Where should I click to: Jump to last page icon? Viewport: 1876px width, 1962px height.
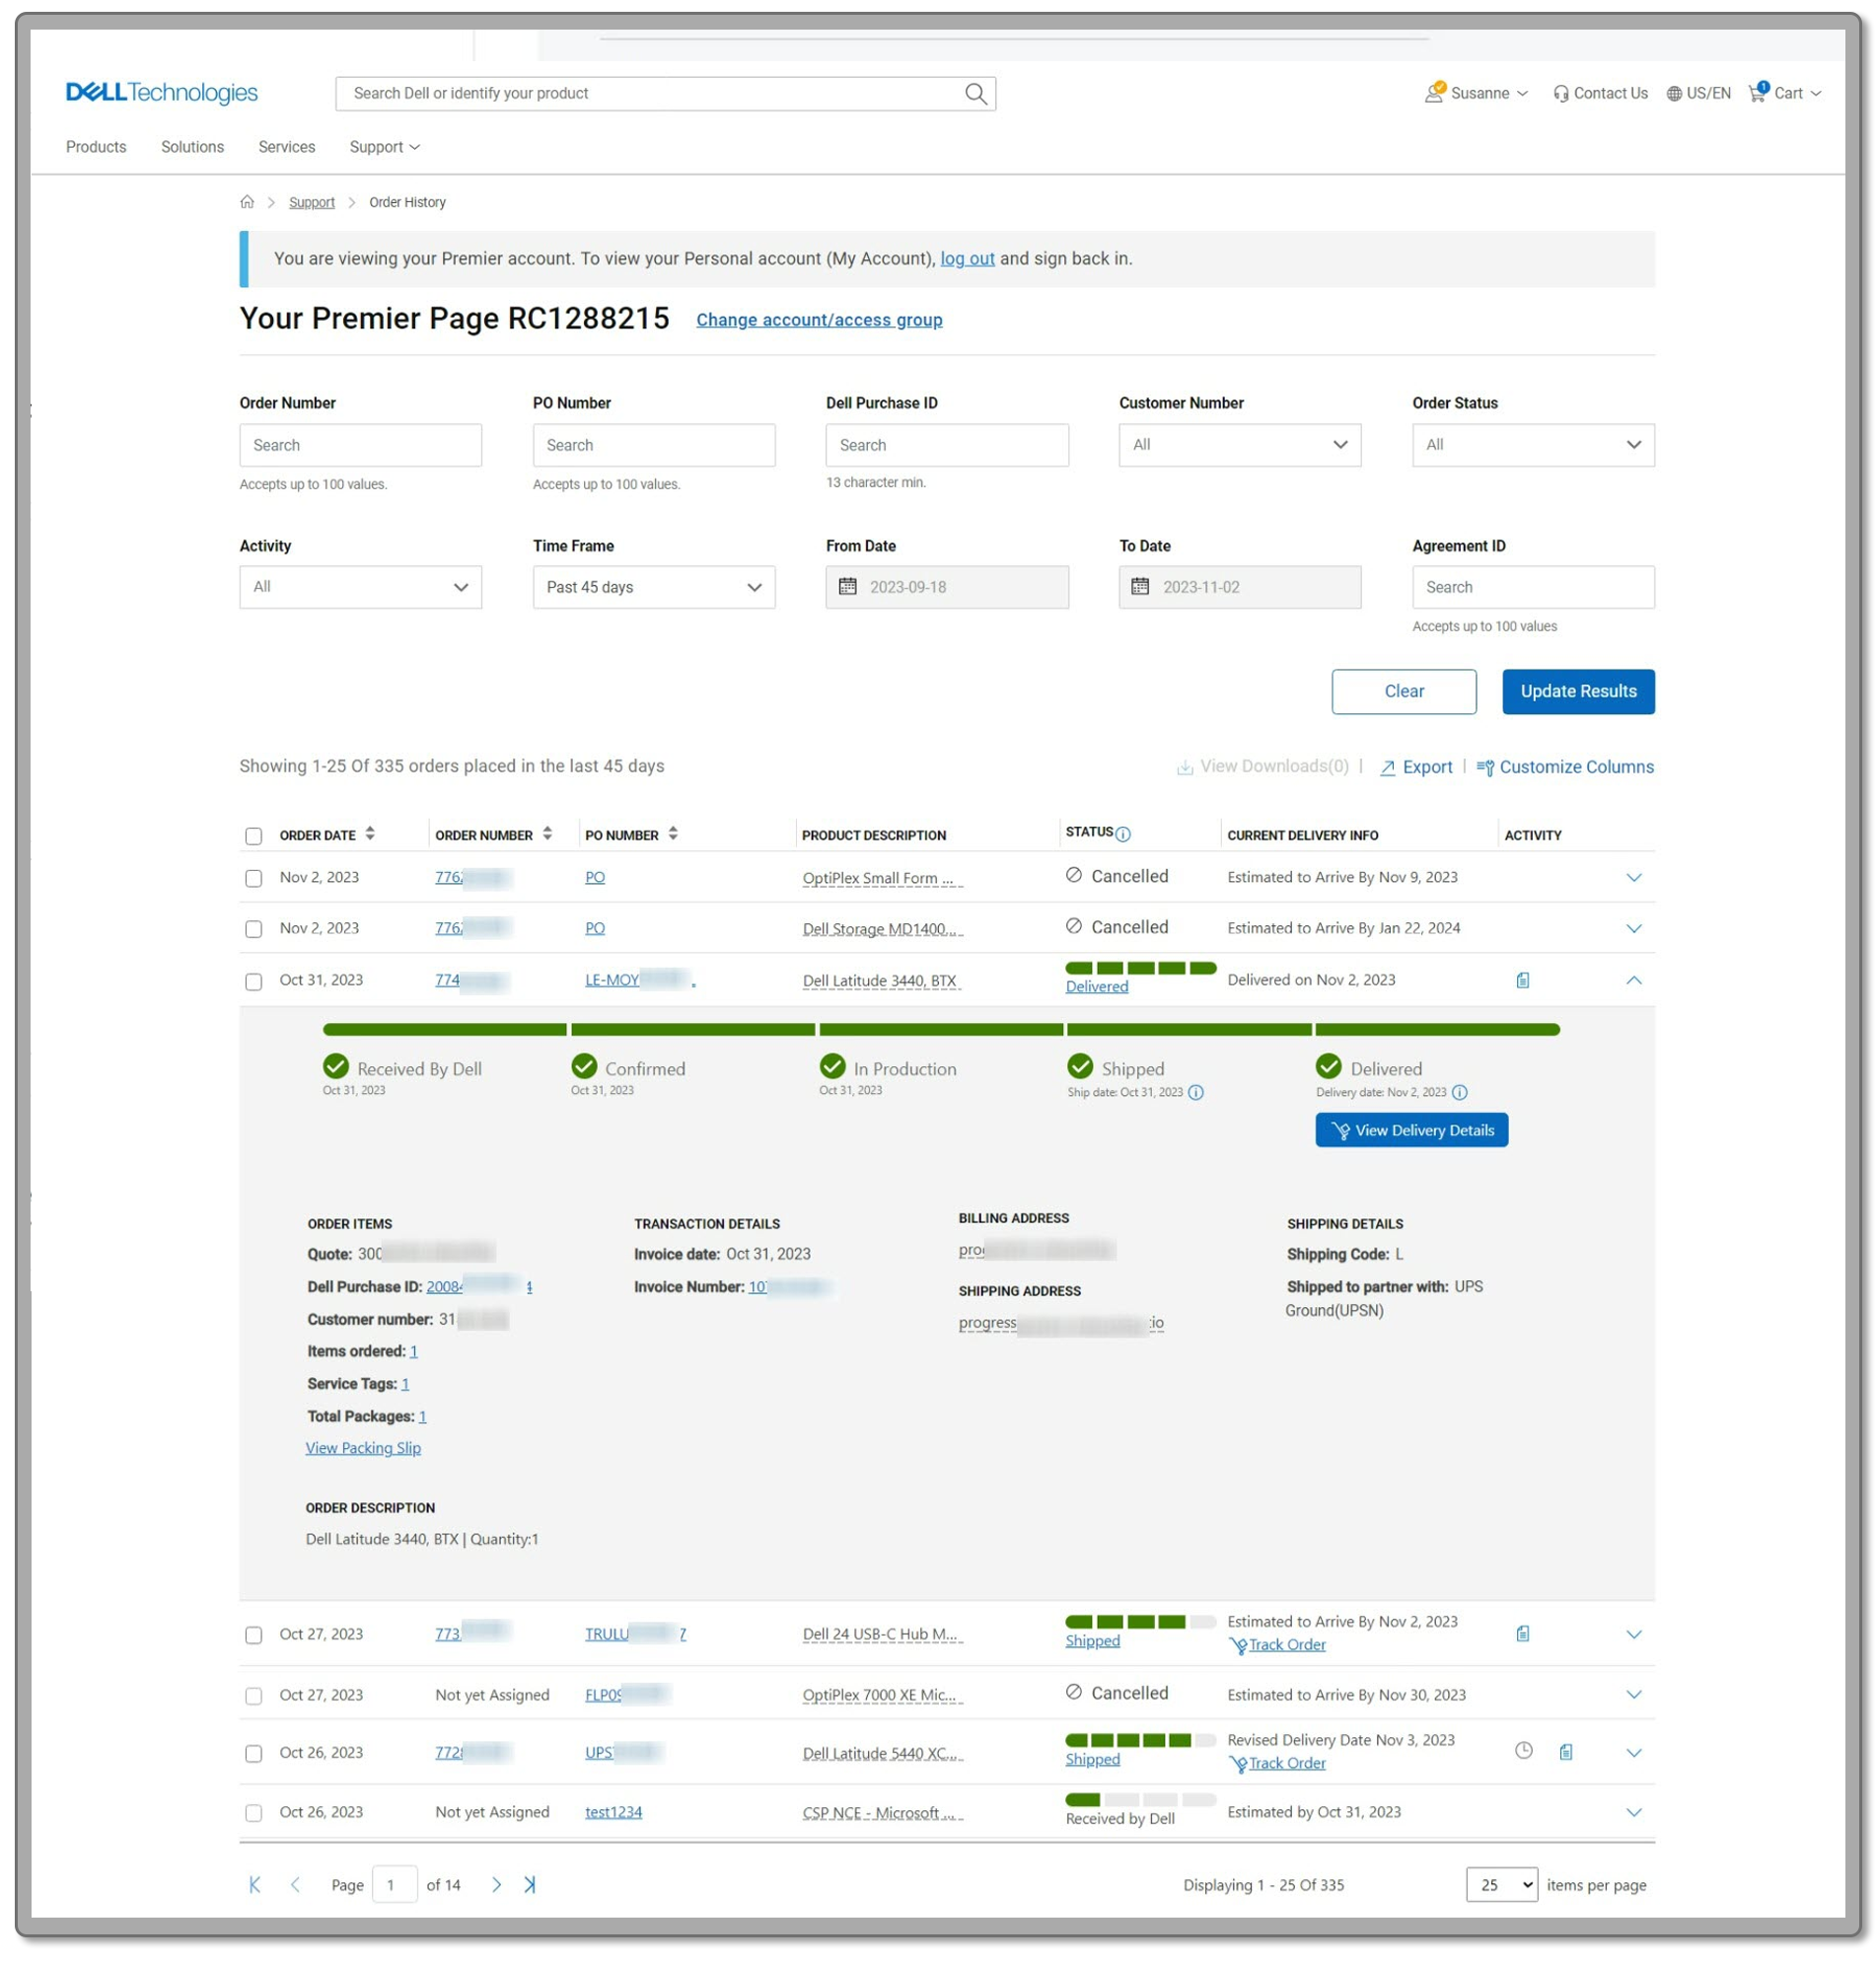(x=530, y=1884)
